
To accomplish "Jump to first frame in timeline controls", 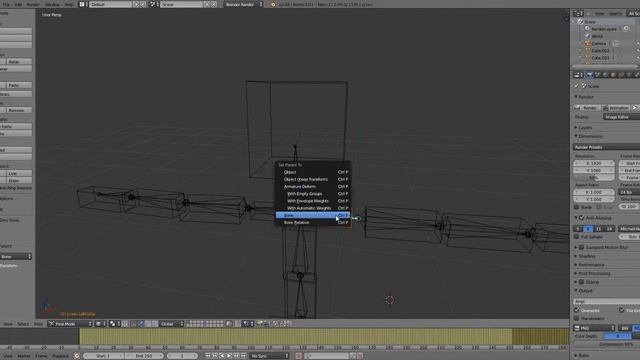I will [x=208, y=356].
